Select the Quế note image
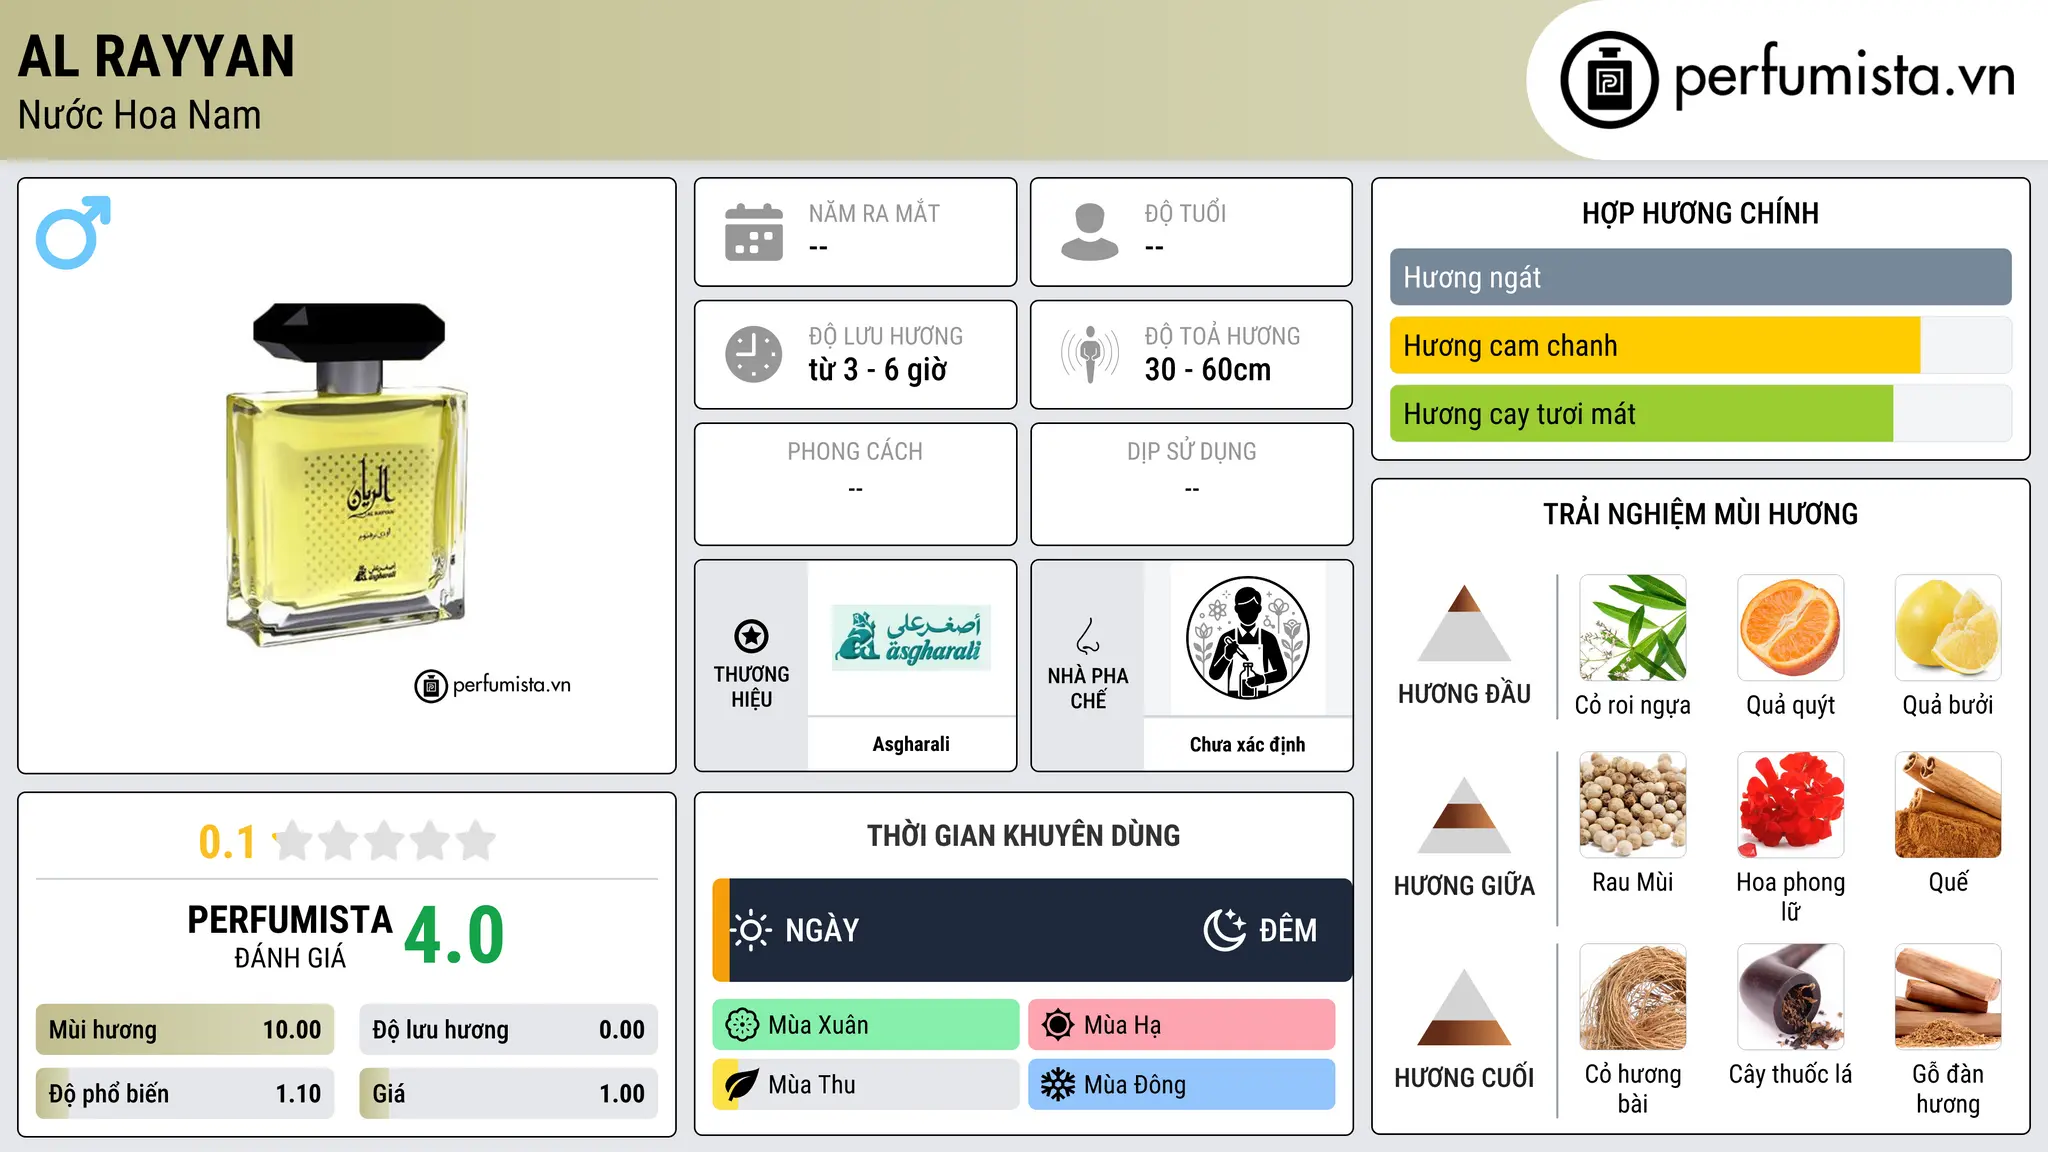Screen dimensions: 2048x1152 (1948, 805)
